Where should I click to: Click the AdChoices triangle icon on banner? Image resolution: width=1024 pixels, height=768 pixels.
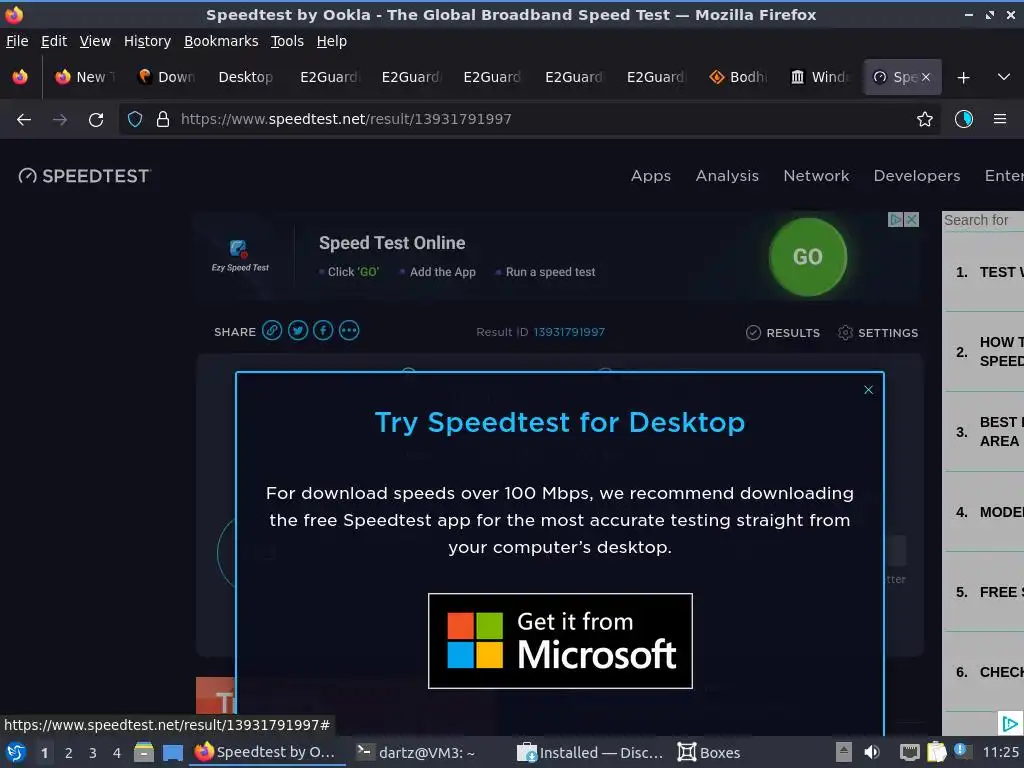[896, 219]
